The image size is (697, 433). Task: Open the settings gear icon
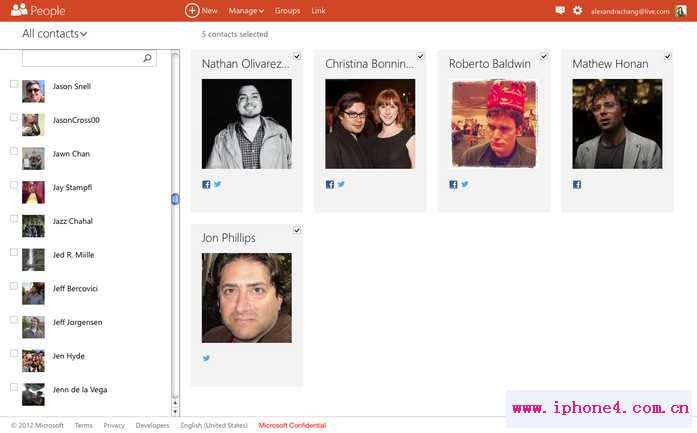pyautogui.click(x=577, y=10)
